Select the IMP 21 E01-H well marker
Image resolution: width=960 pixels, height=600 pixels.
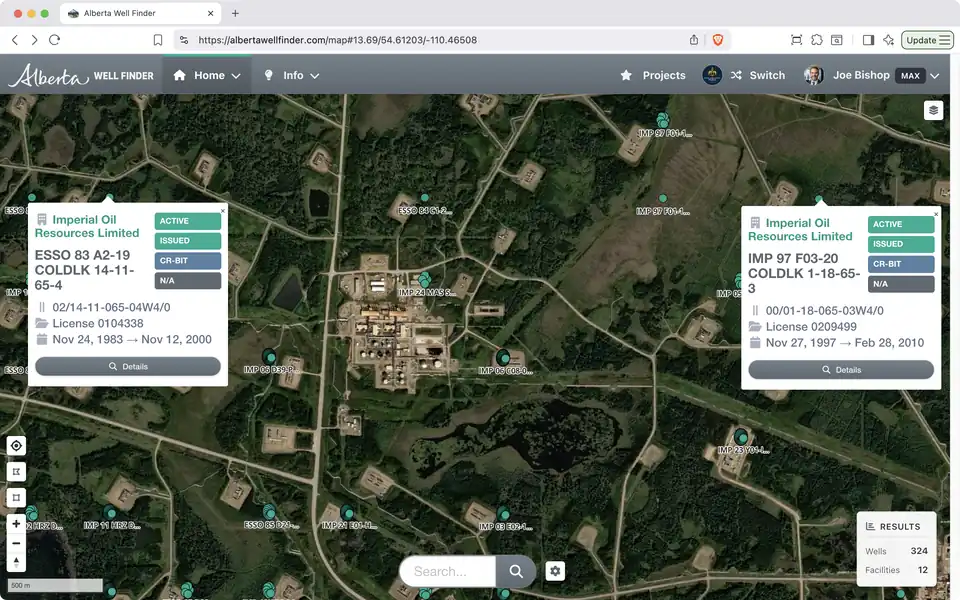coord(347,512)
